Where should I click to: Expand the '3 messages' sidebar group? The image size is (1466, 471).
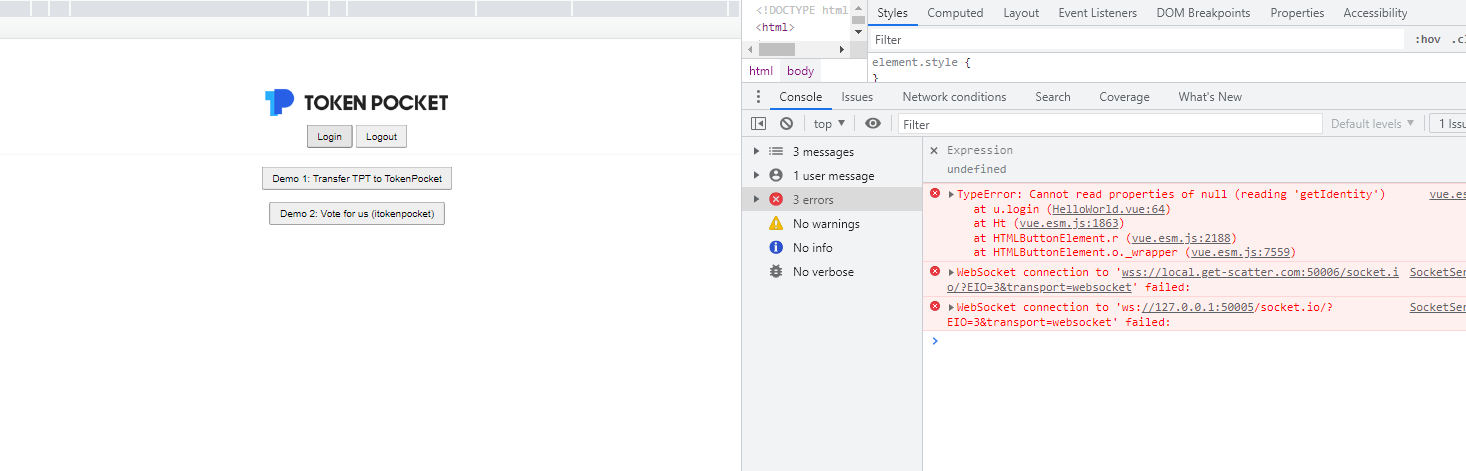(756, 152)
